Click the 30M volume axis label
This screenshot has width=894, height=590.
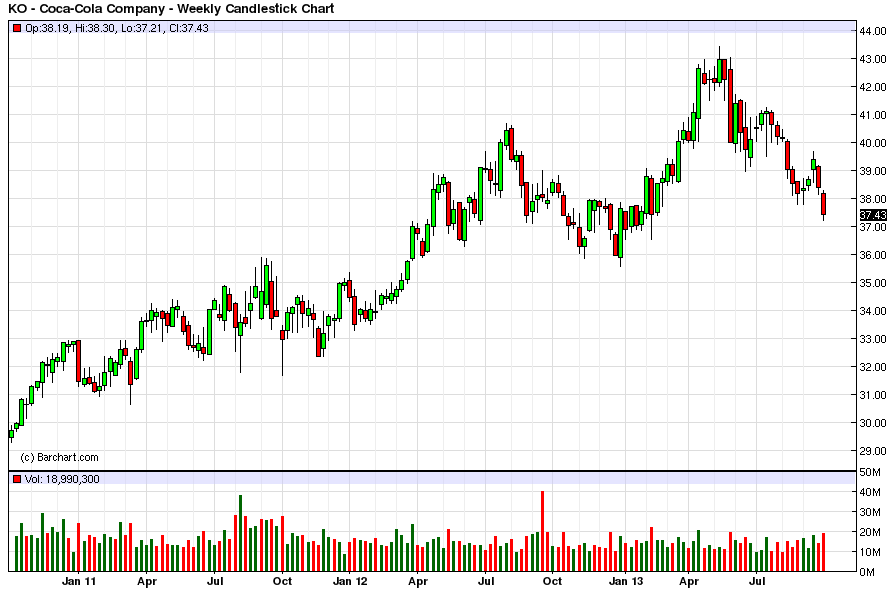click(870, 512)
